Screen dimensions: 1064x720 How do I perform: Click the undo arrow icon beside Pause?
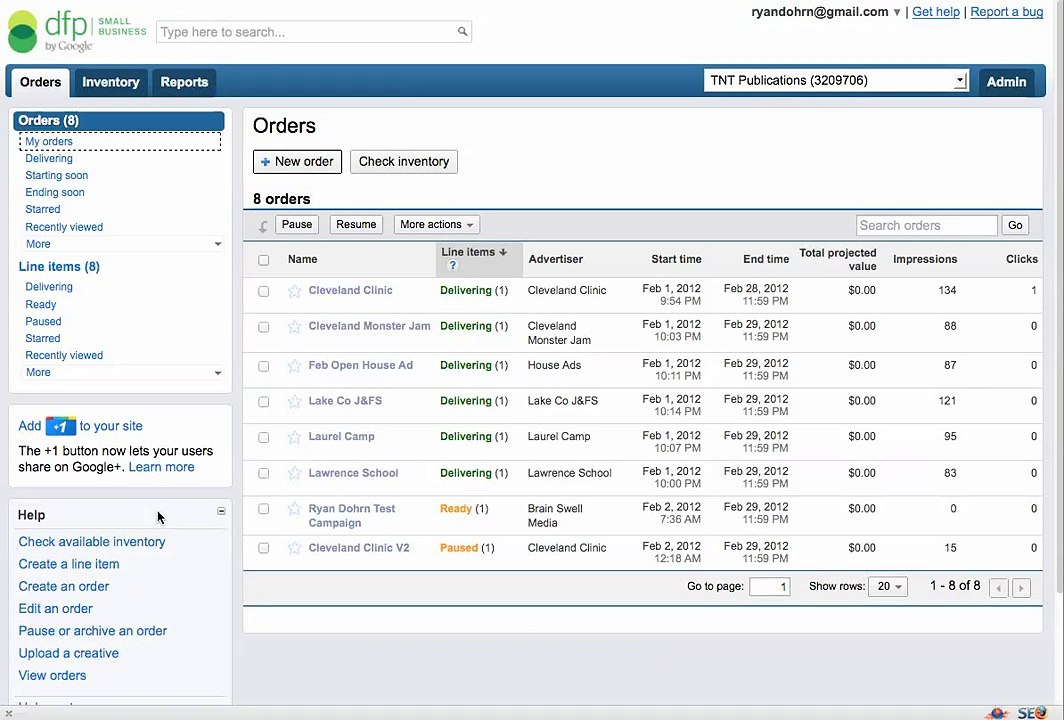[x=263, y=226]
